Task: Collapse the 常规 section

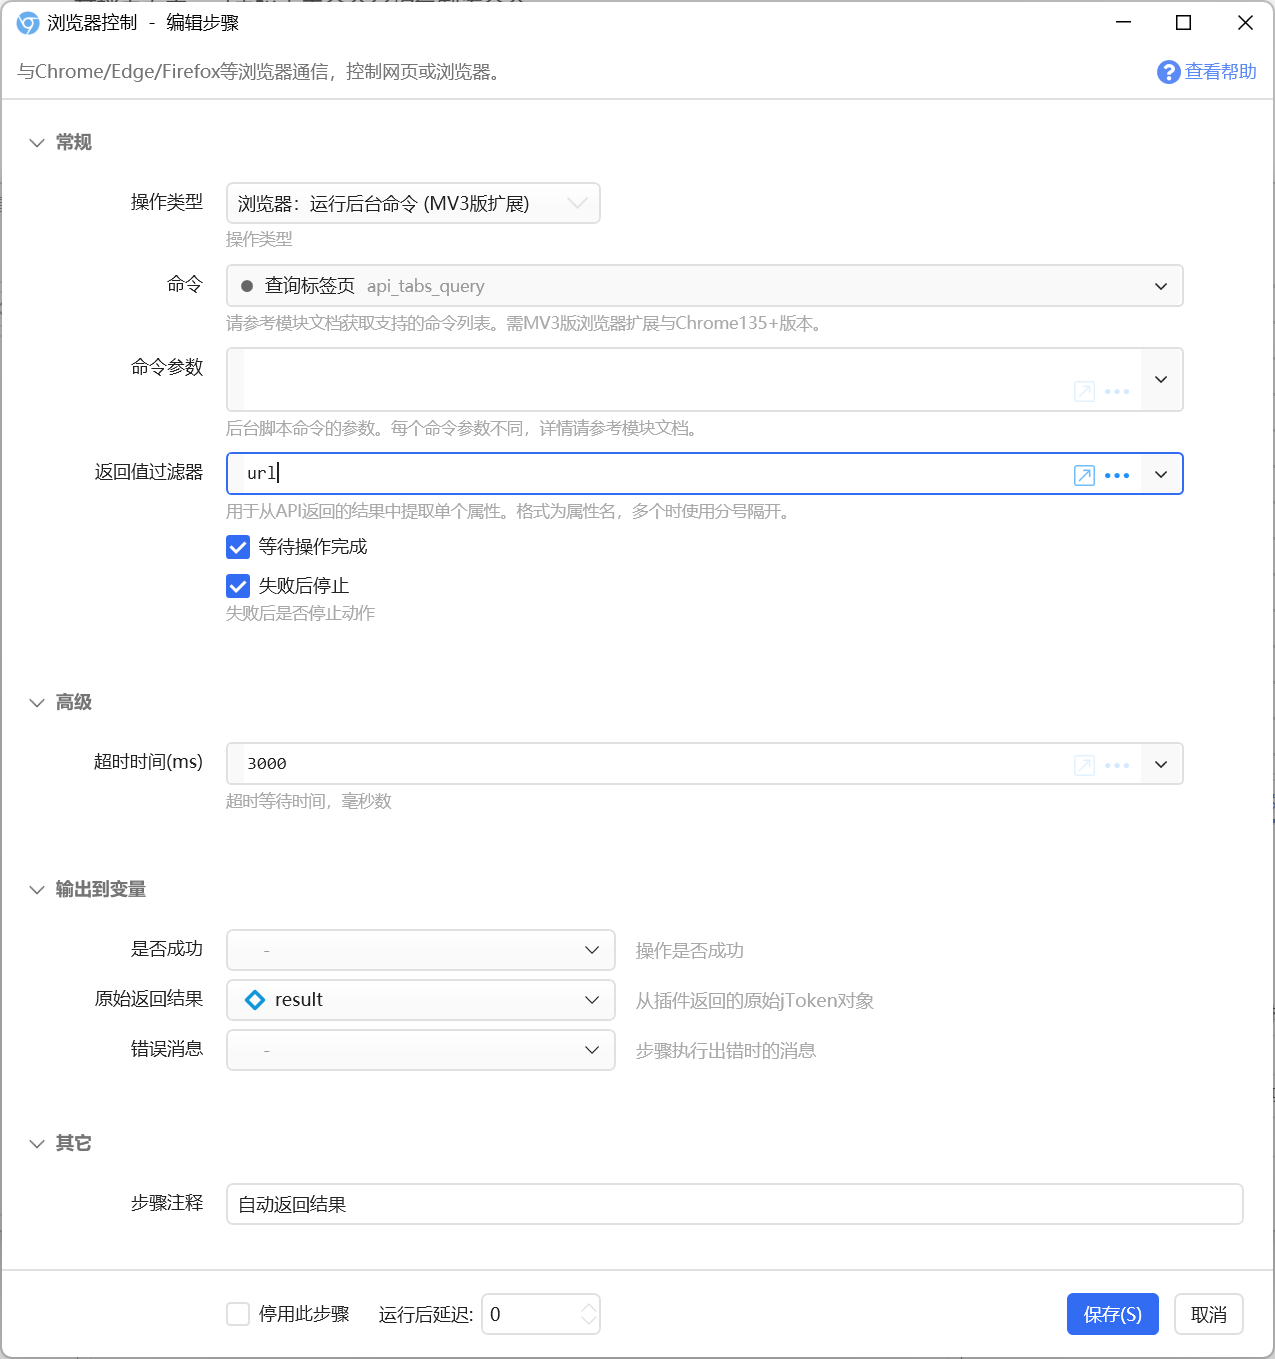Action: (37, 143)
